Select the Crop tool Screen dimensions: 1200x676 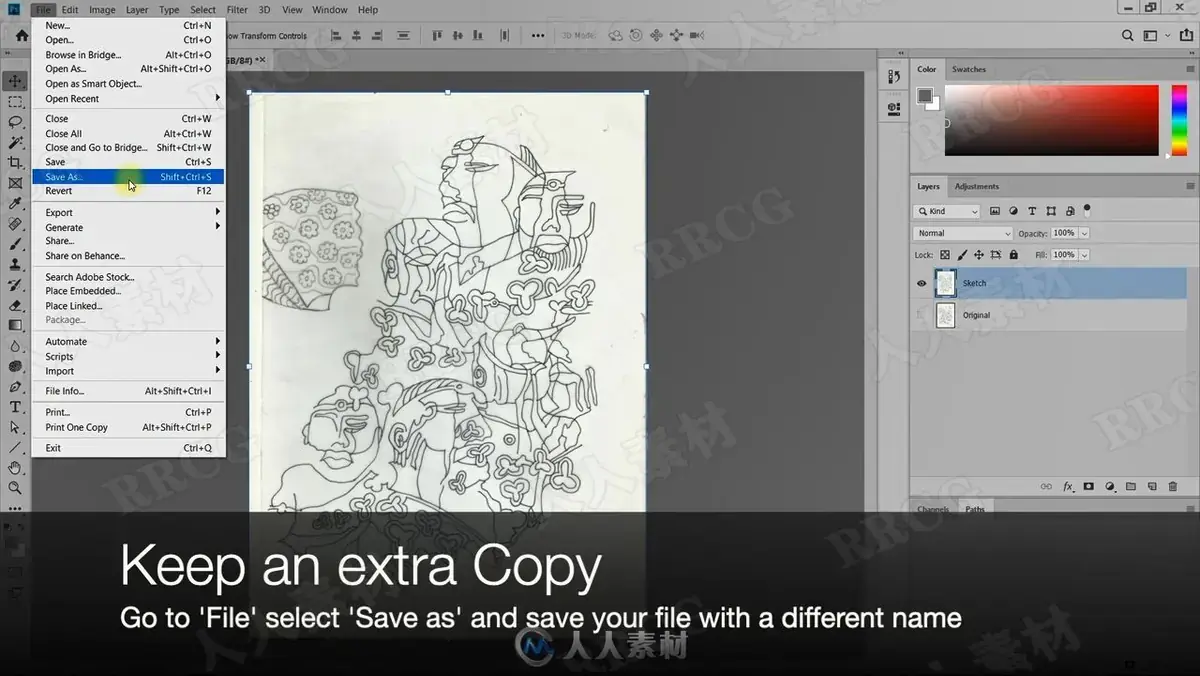coord(15,162)
